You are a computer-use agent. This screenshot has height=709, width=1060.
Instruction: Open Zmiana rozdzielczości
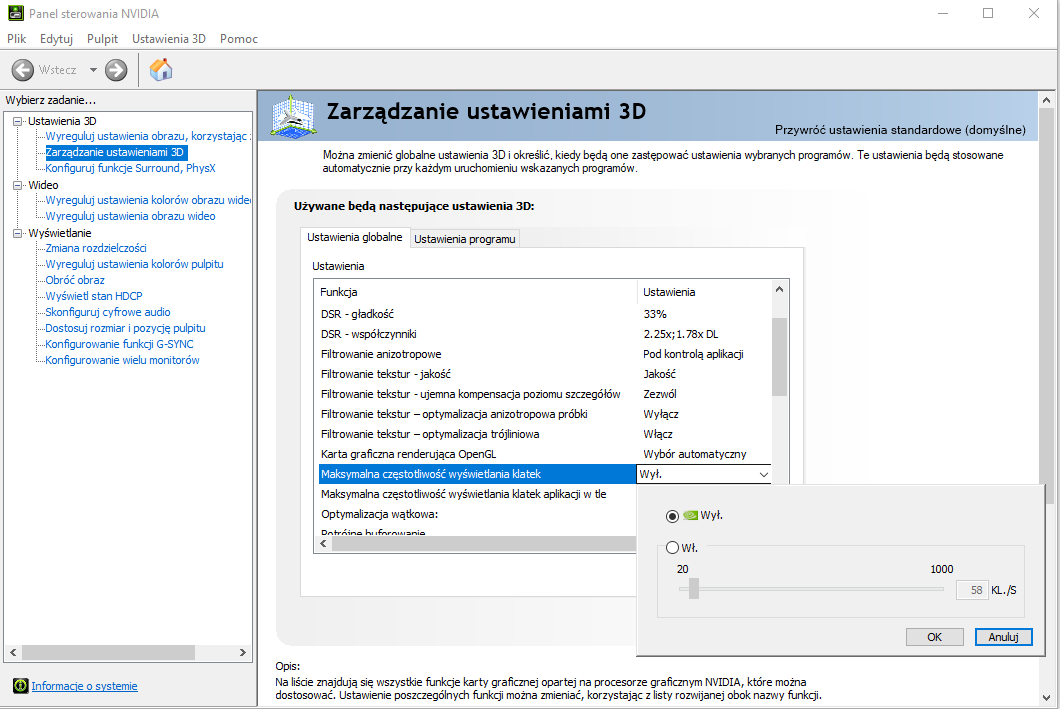(96, 248)
